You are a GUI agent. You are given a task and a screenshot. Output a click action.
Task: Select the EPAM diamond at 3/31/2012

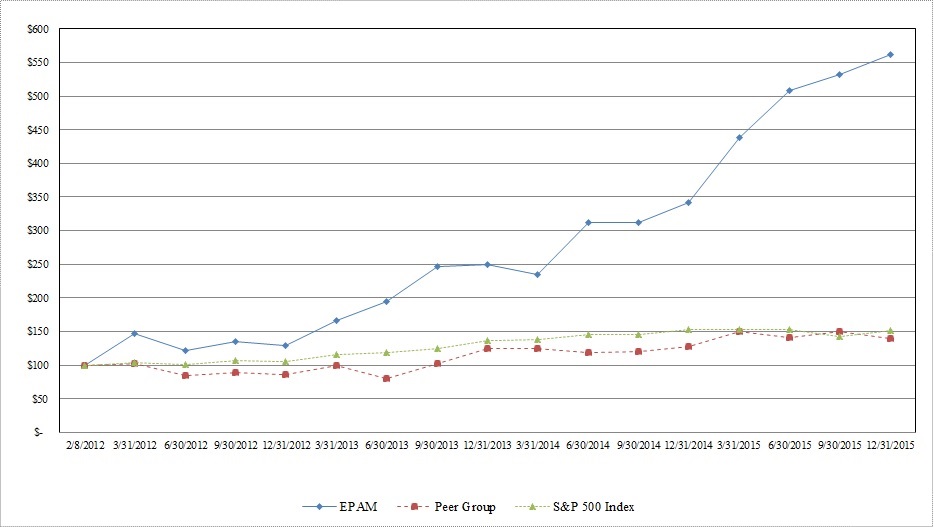[134, 333]
